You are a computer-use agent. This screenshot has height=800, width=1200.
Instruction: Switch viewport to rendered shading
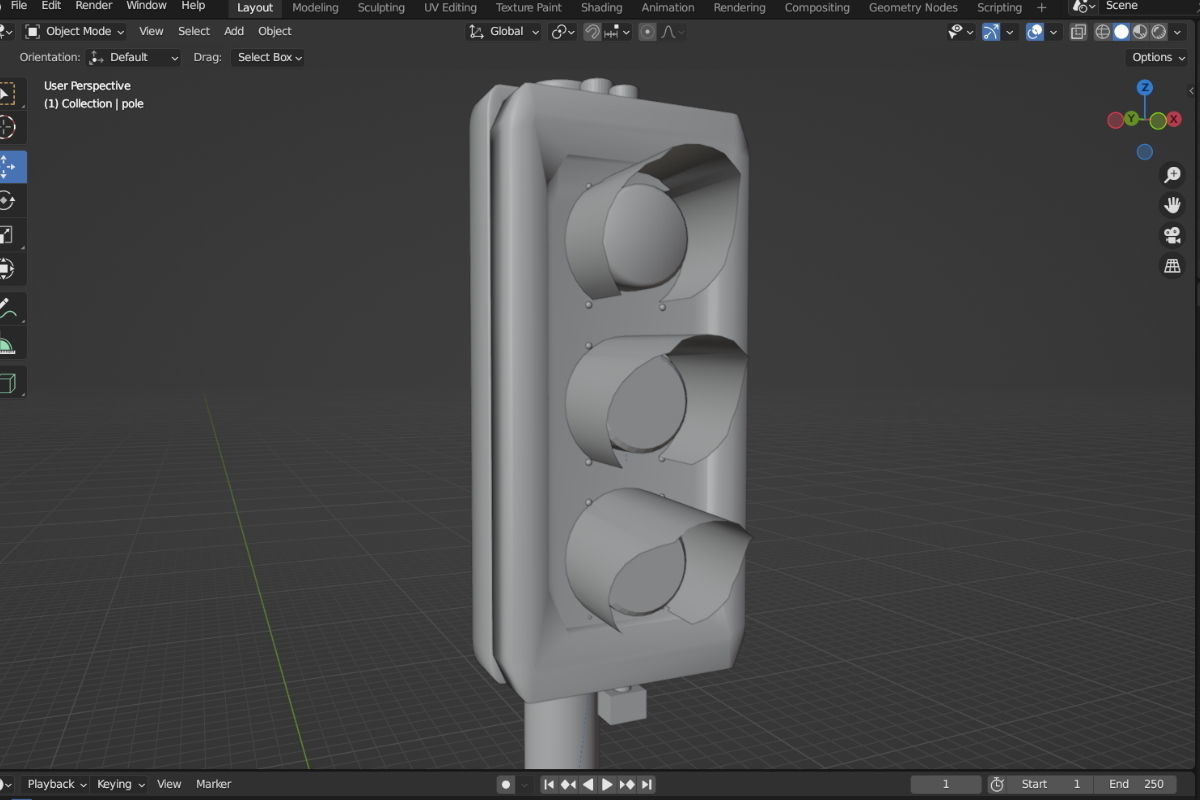coord(1158,31)
